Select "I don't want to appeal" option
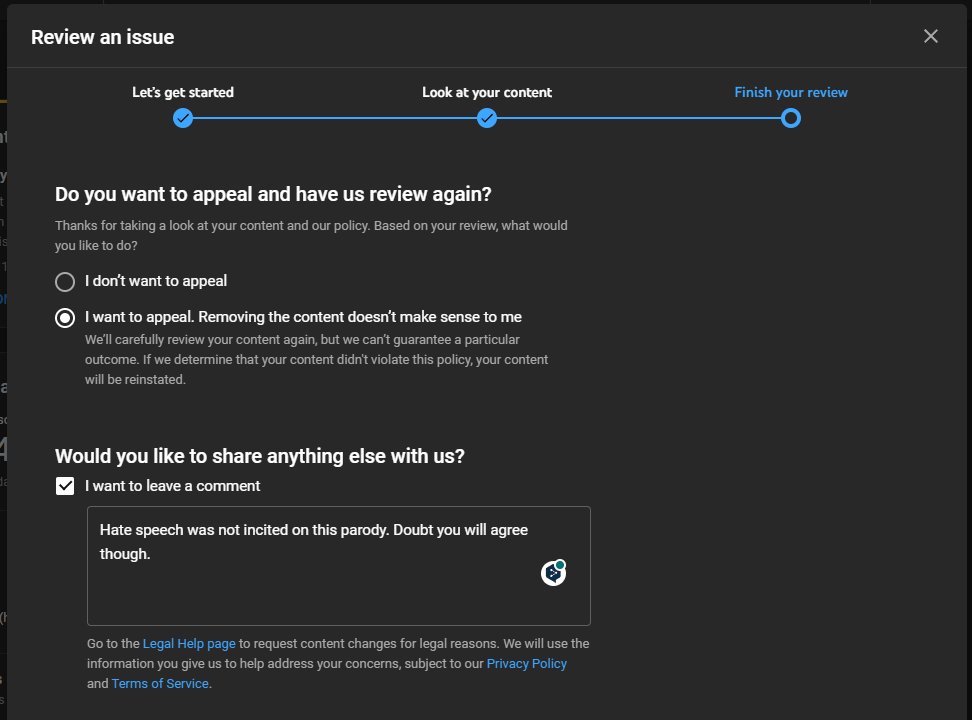Screen dimensions: 972x720 [65, 282]
